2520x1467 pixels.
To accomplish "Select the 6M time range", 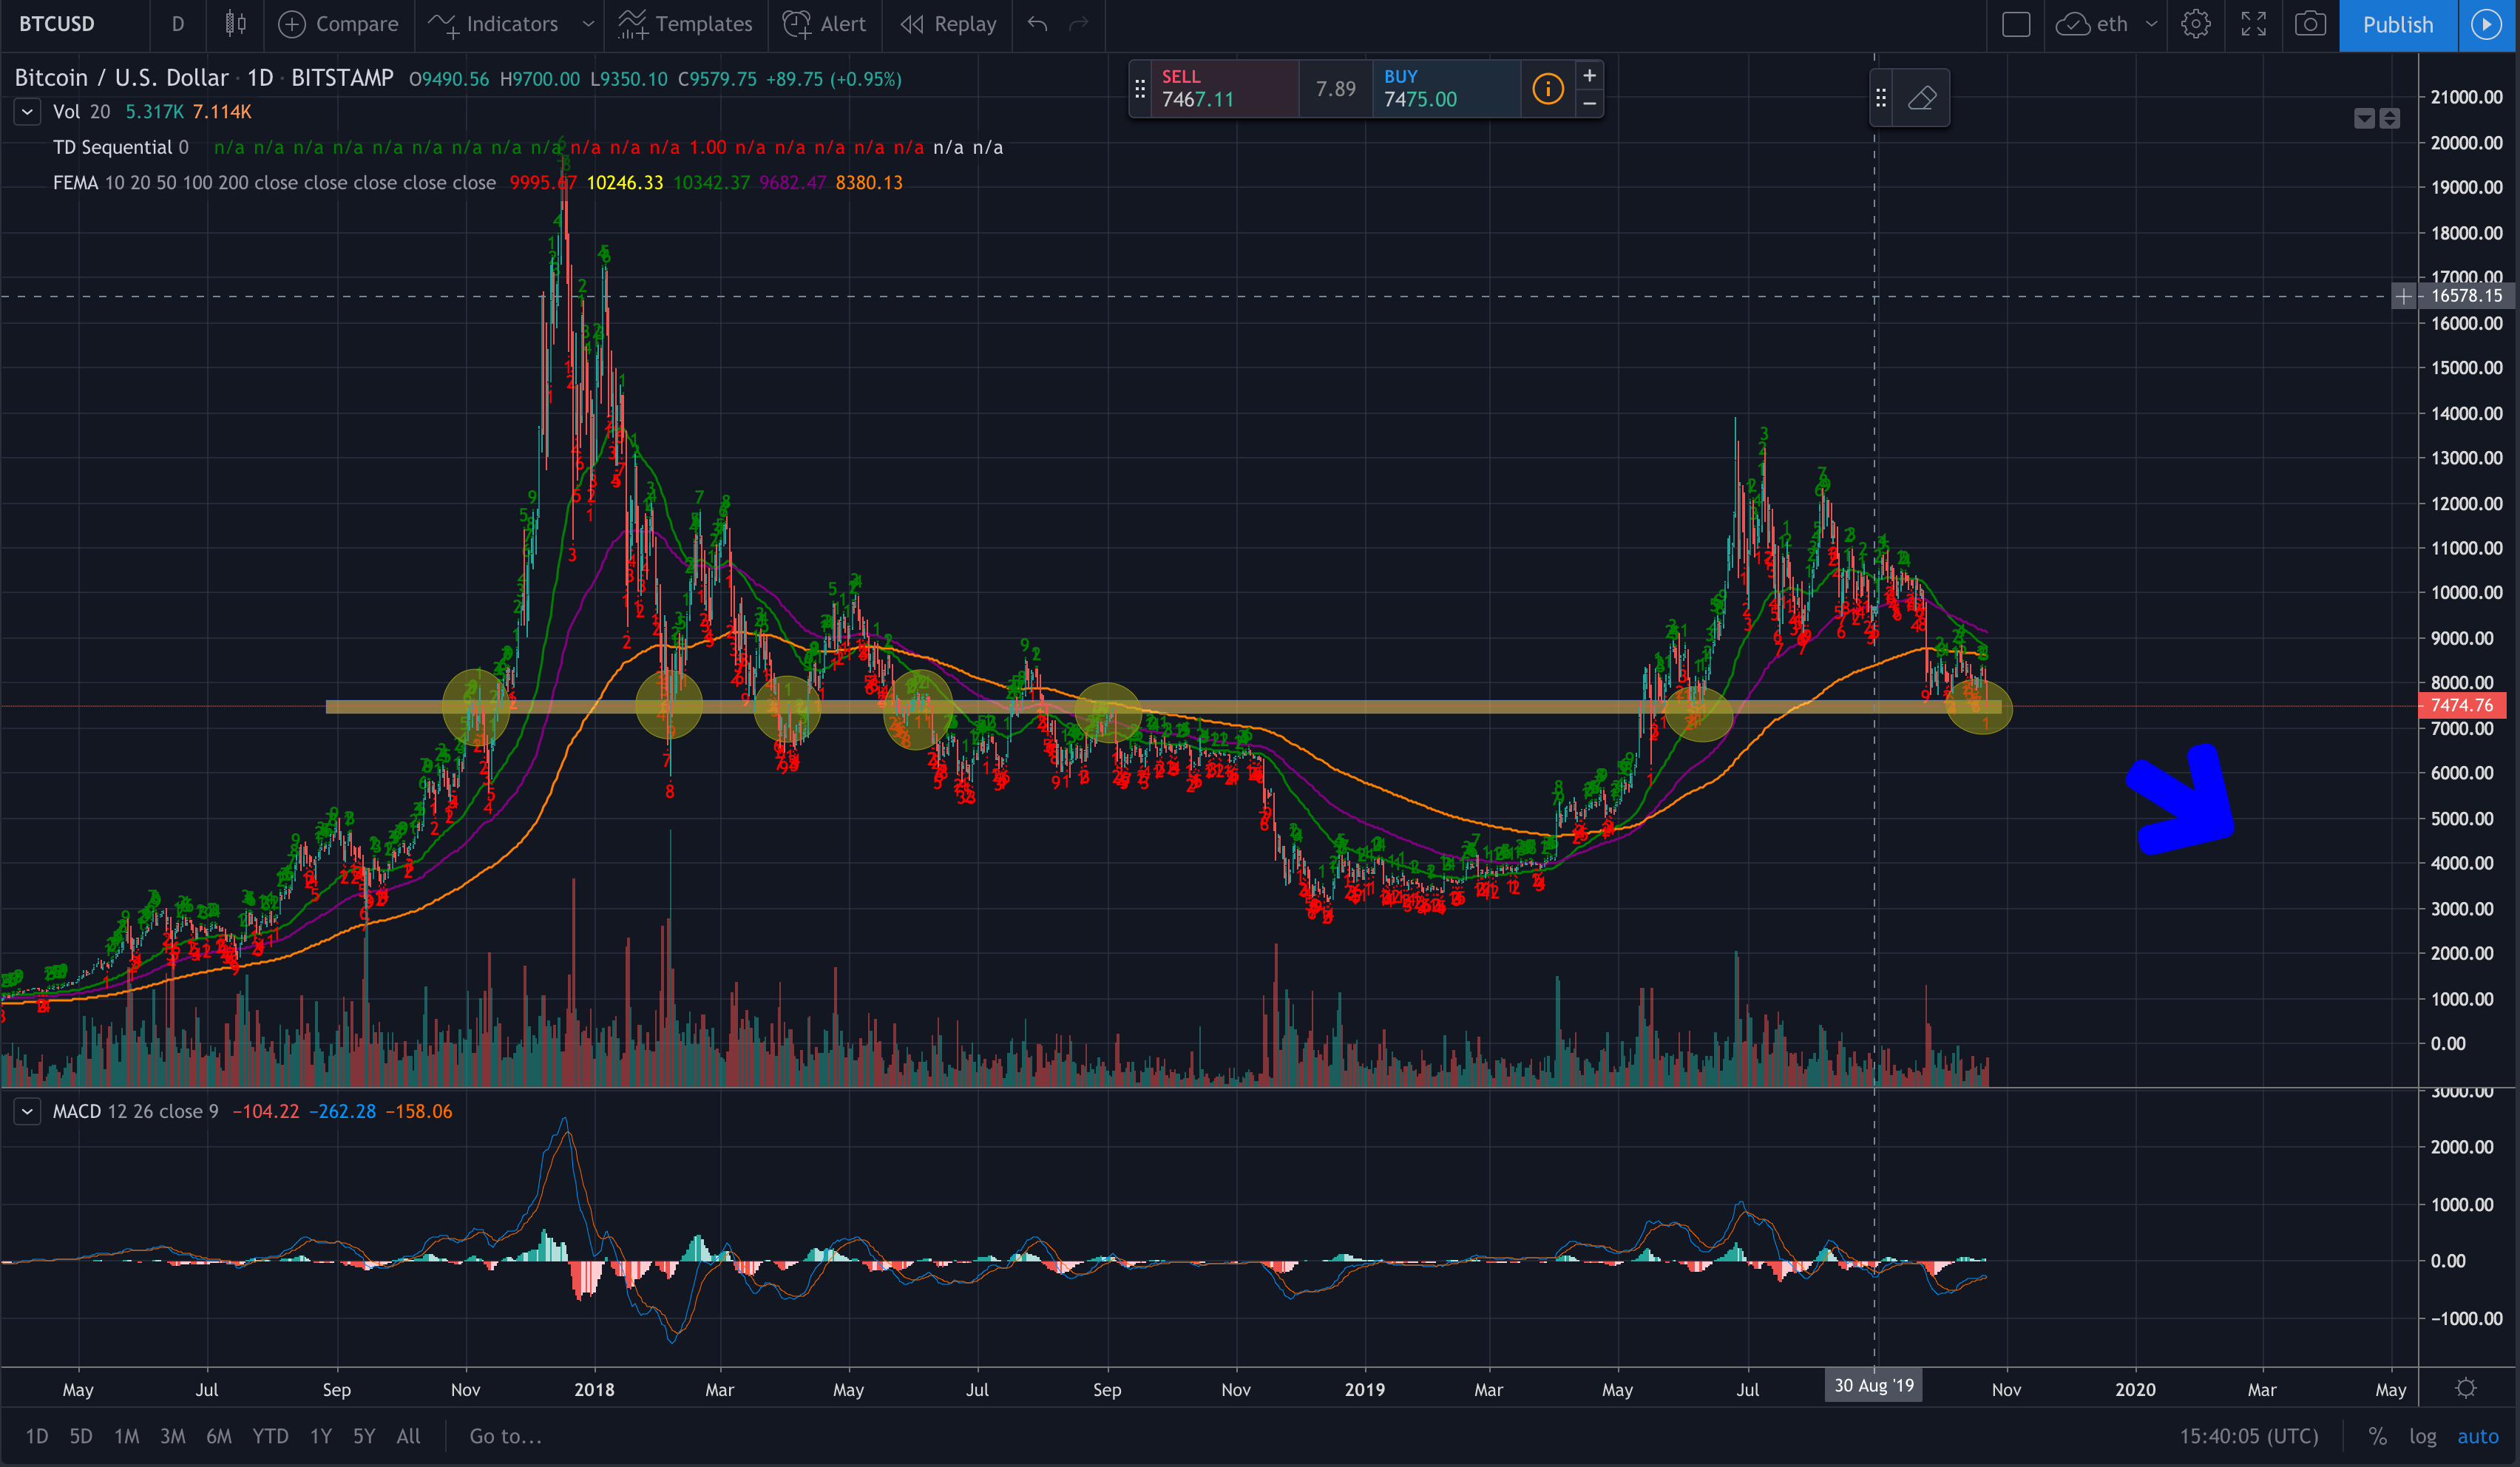I will pyautogui.click(x=219, y=1436).
